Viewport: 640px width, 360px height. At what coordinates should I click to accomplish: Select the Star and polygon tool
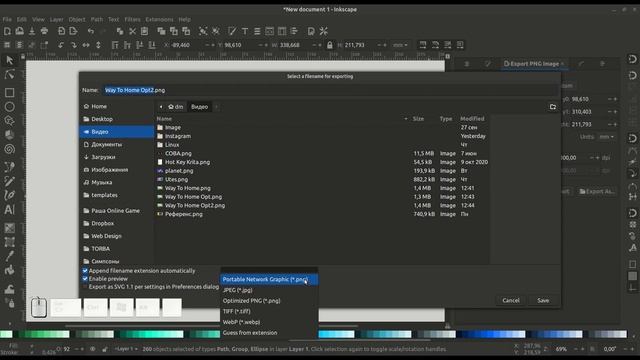tap(9, 121)
